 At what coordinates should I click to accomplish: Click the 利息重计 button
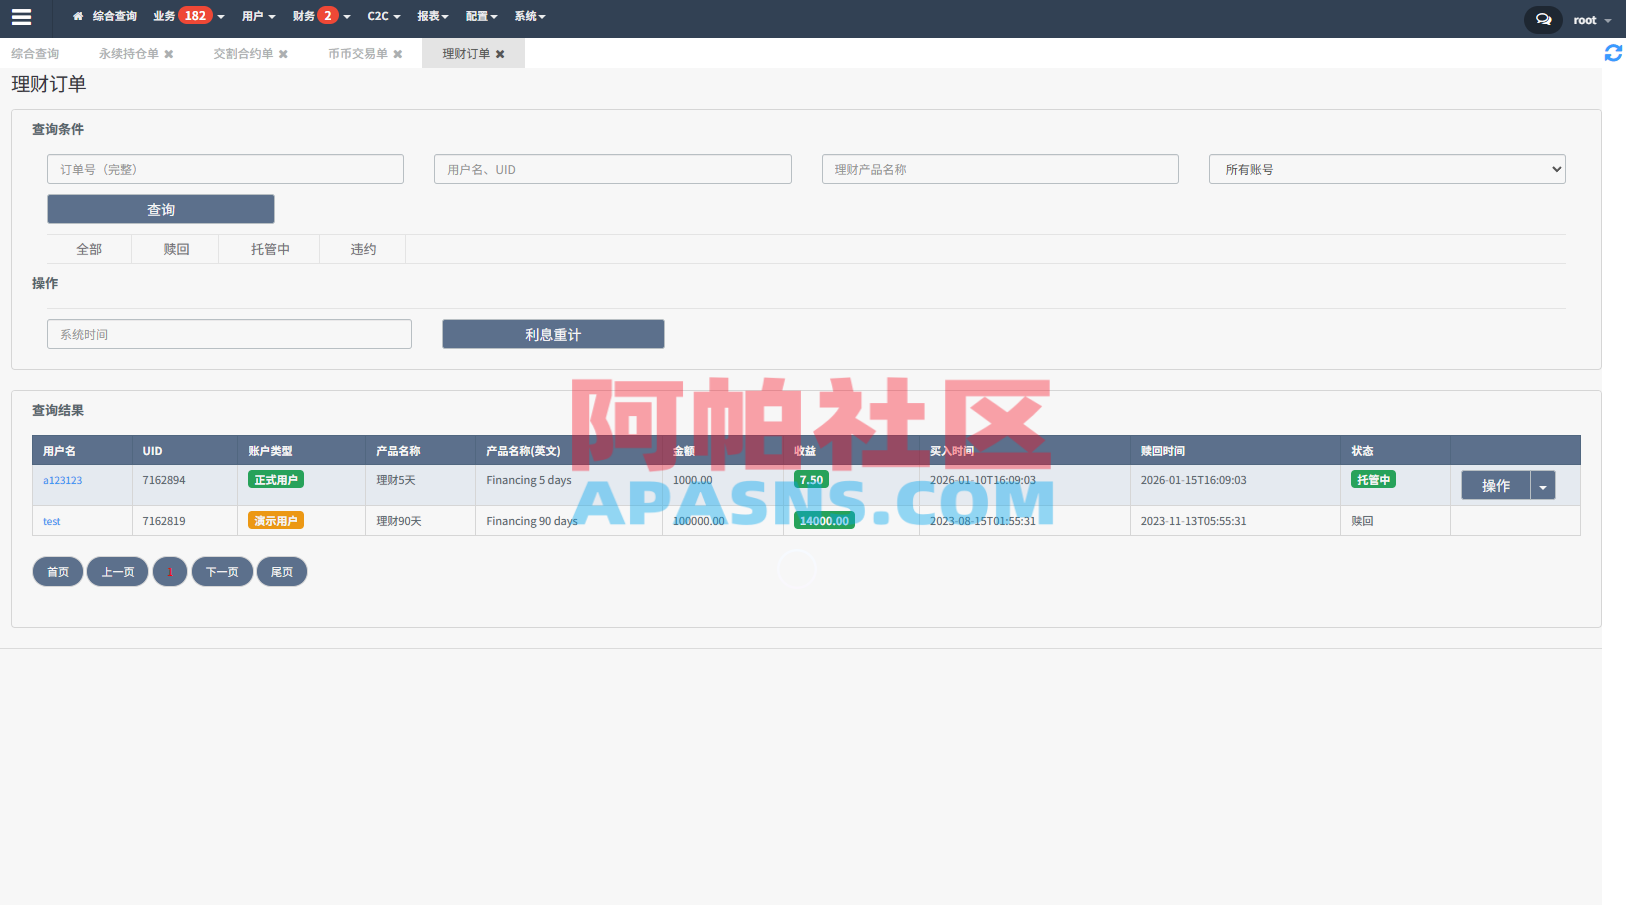pyautogui.click(x=553, y=334)
